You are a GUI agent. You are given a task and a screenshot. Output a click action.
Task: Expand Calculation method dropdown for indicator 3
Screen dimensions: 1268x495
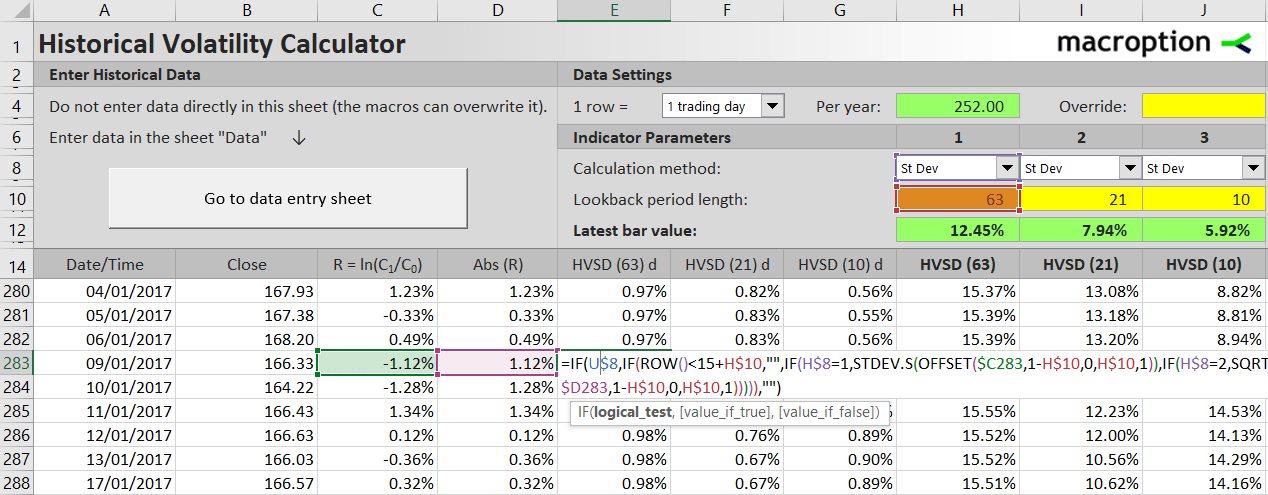(1253, 168)
